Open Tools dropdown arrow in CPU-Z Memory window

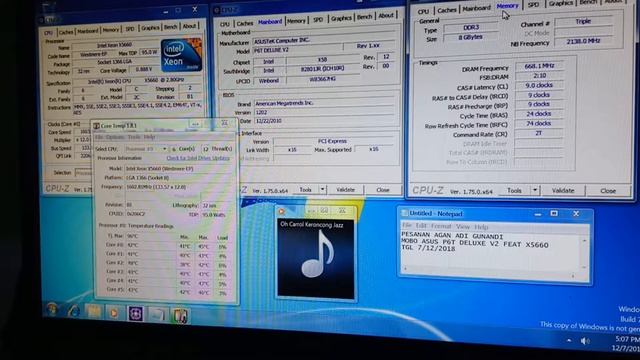pyautogui.click(x=535, y=190)
